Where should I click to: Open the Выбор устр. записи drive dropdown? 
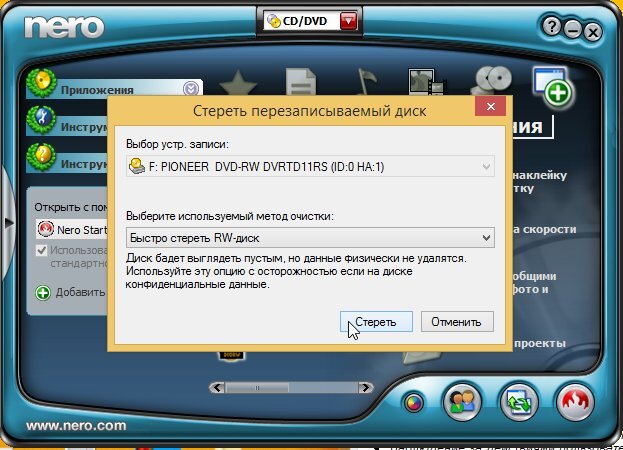pos(310,166)
